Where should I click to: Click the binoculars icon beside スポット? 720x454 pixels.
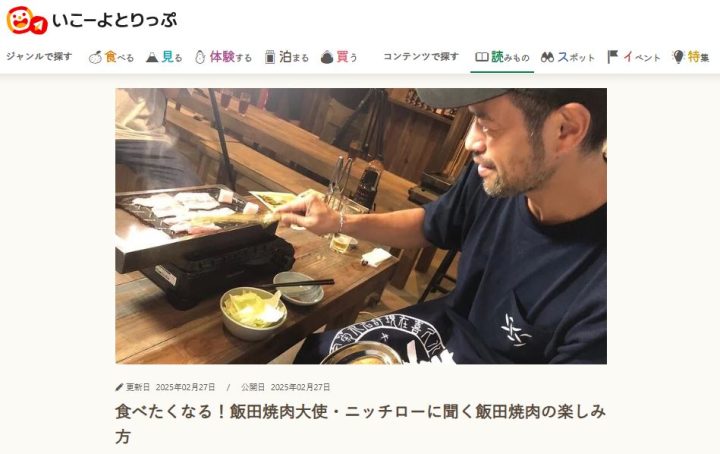547,57
